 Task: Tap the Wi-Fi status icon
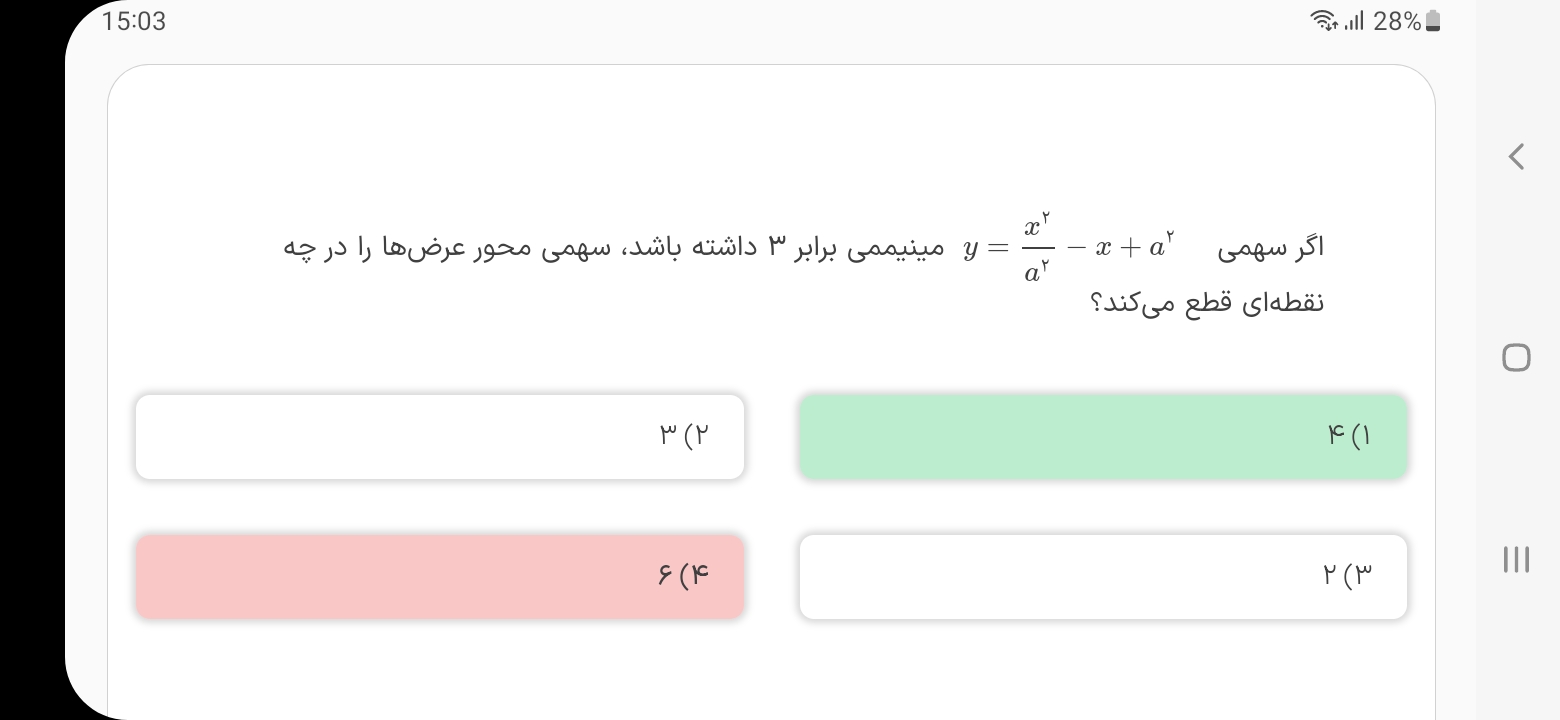[1323, 21]
